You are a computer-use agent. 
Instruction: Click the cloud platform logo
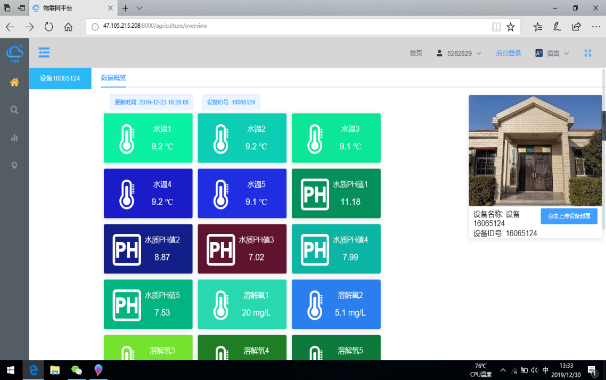point(15,53)
